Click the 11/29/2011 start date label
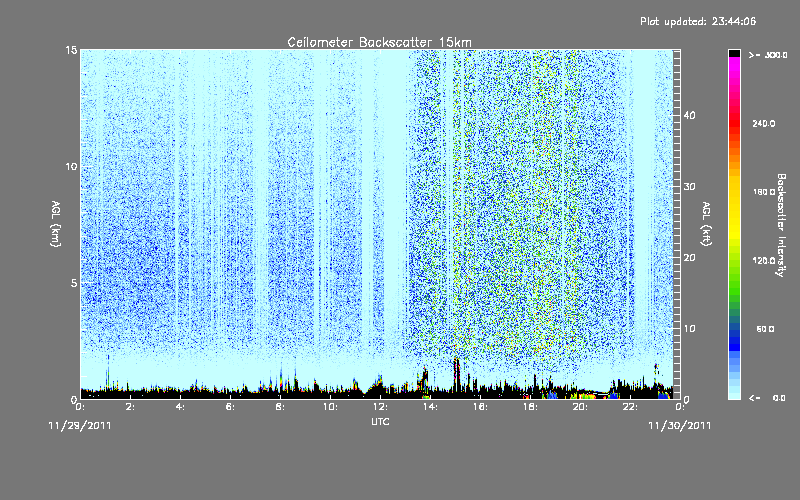 pos(80,426)
